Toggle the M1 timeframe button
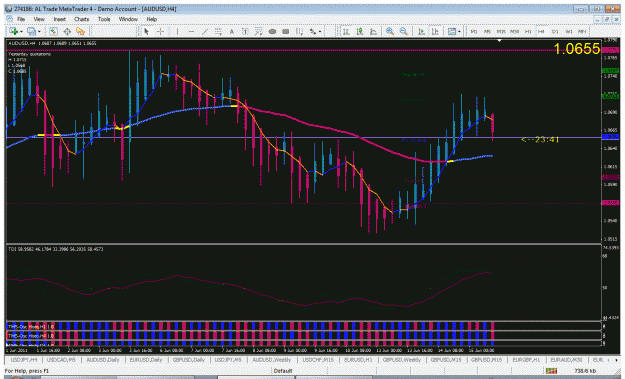Screen dimensions: 625x379 pos(474,31)
